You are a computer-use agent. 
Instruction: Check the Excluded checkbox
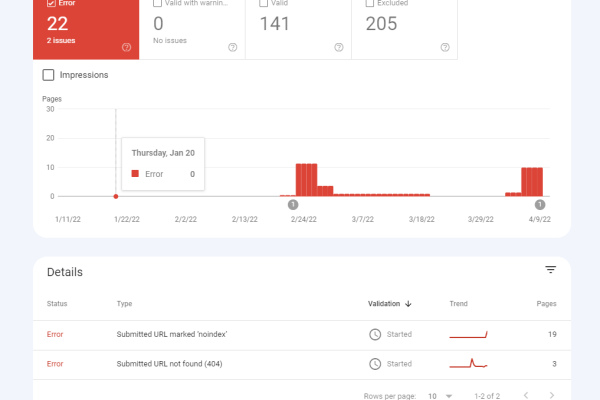click(x=370, y=3)
